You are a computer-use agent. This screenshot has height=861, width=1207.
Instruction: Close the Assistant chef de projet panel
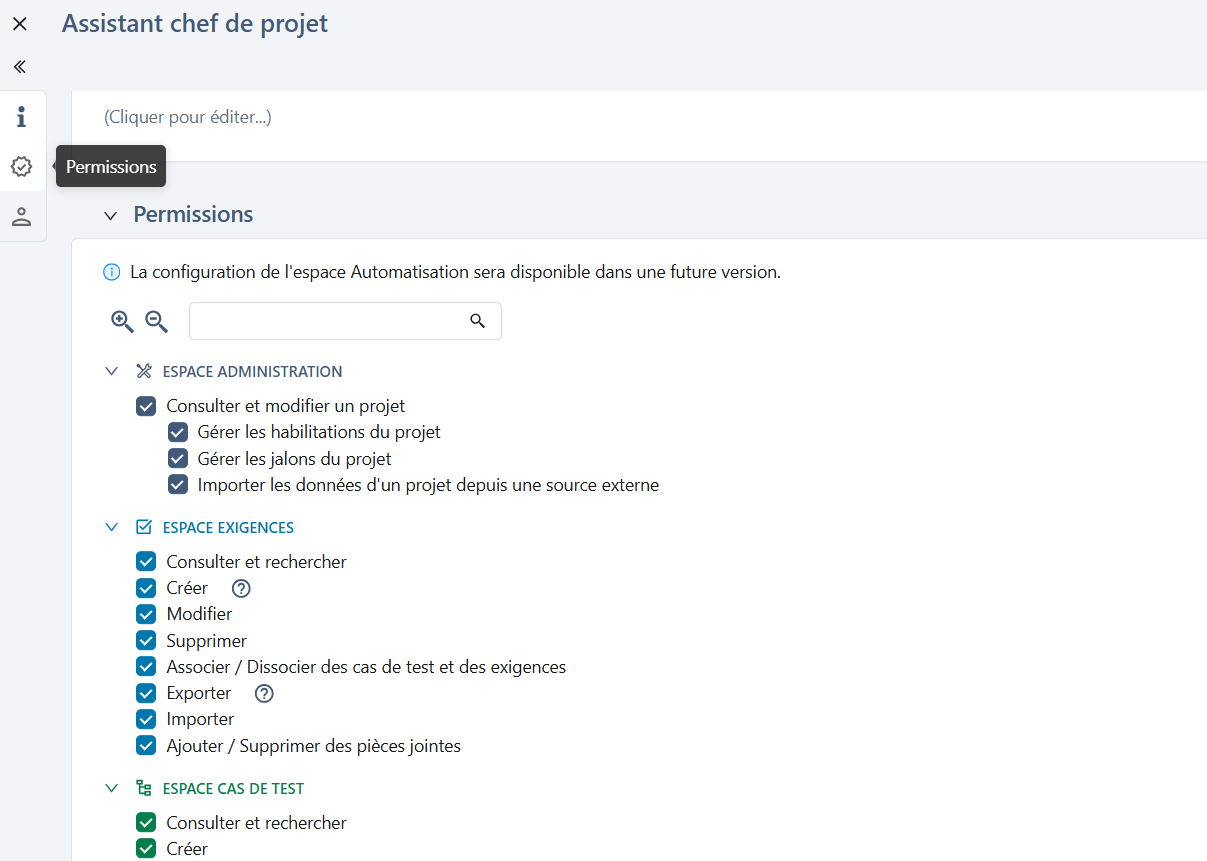19,22
